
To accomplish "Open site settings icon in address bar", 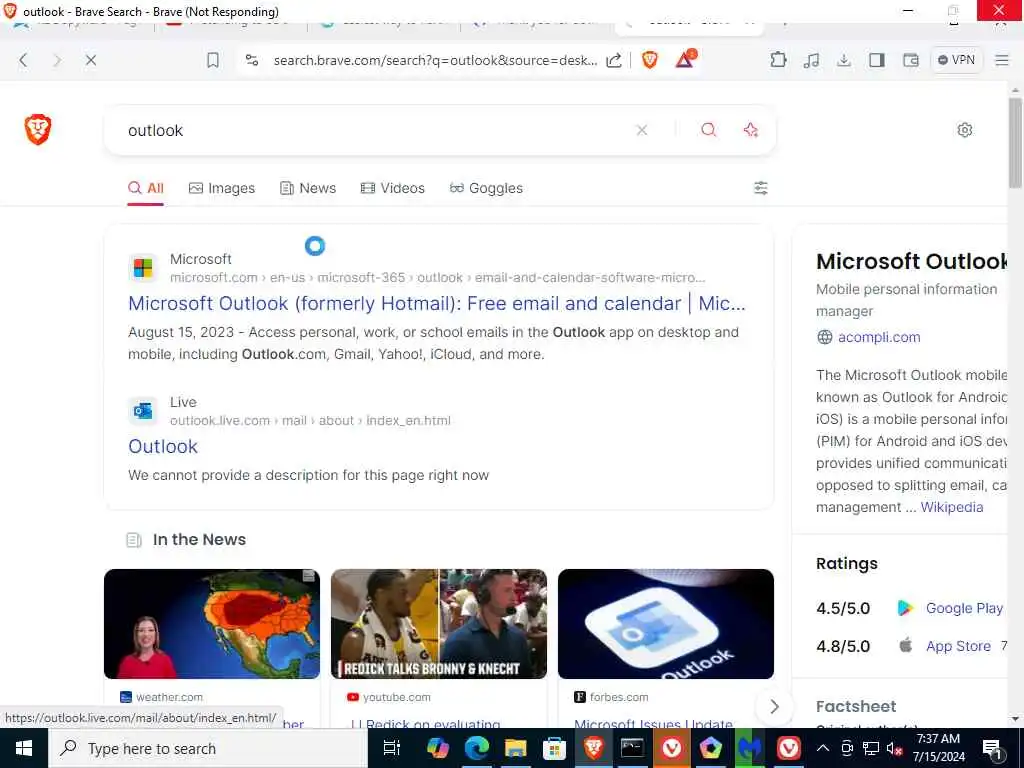I will [x=251, y=60].
